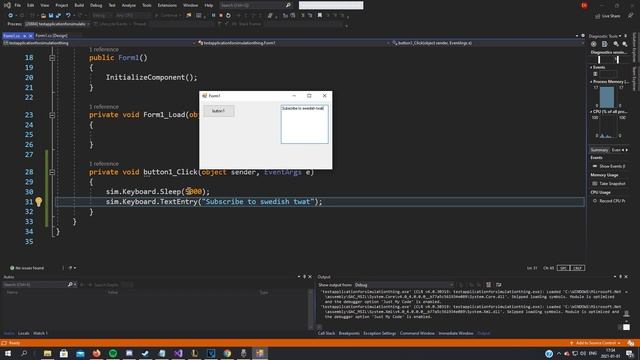640x360 pixels.
Task: Collapse the Events section in Diagnostic Tools
Action: click(591, 67)
